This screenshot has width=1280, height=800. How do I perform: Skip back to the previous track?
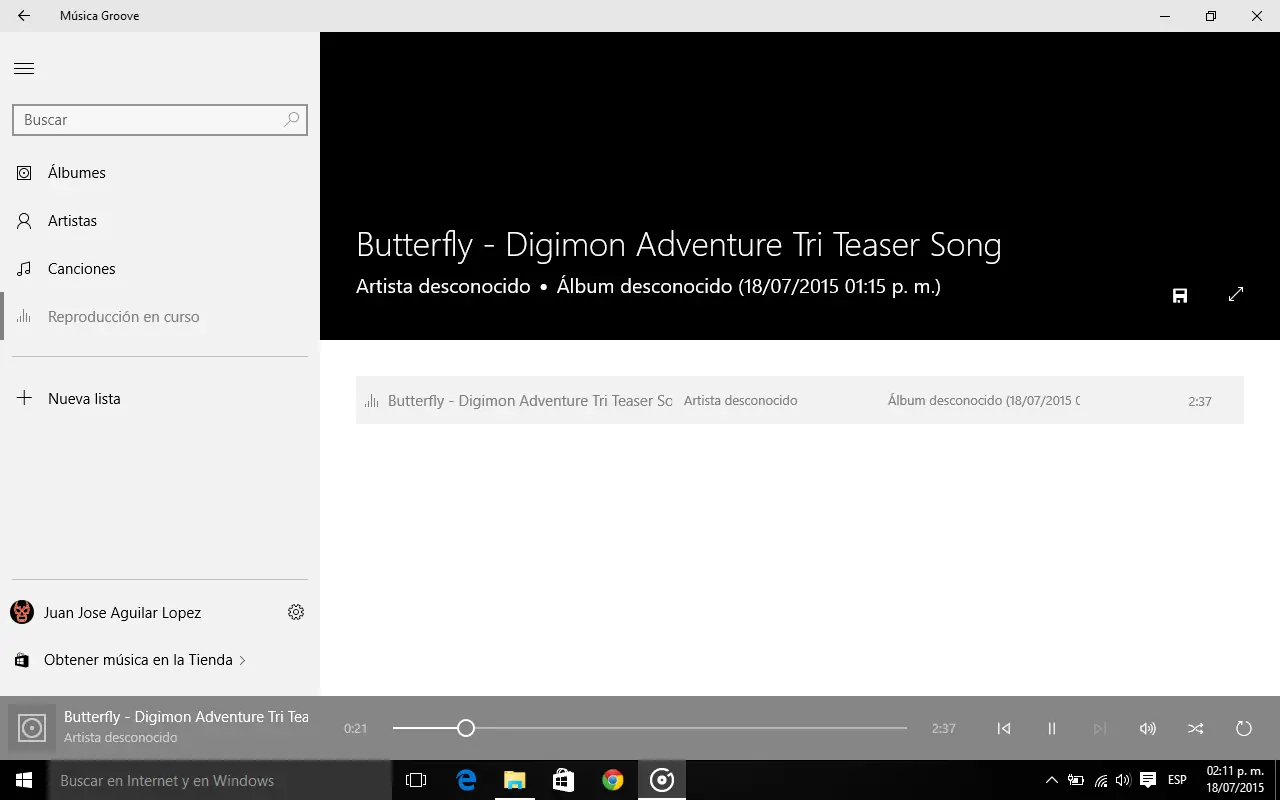coord(1004,728)
